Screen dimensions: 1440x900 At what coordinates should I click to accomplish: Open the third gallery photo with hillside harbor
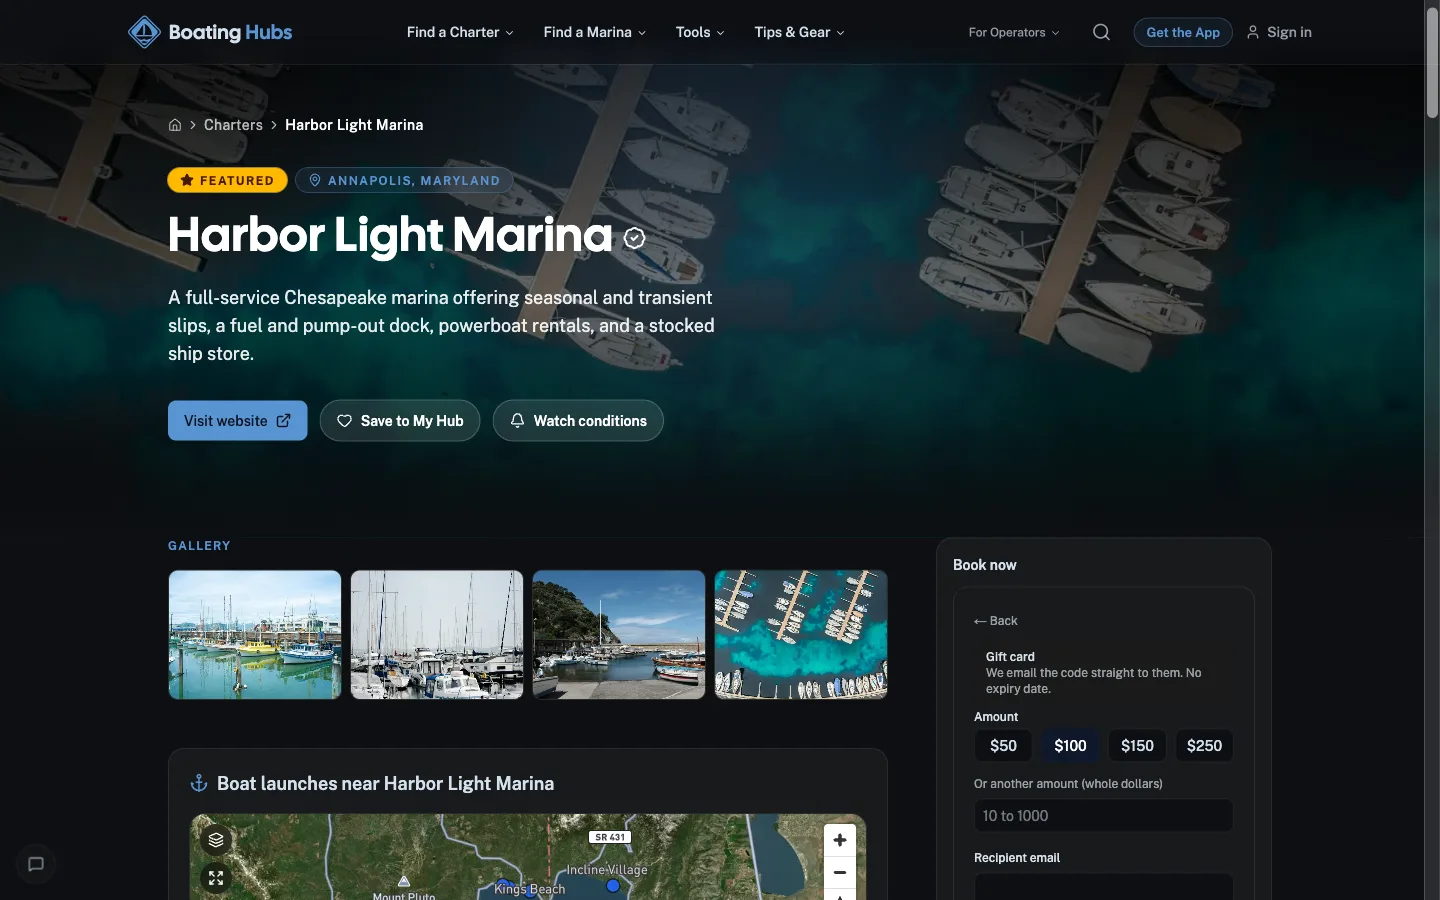coord(619,635)
